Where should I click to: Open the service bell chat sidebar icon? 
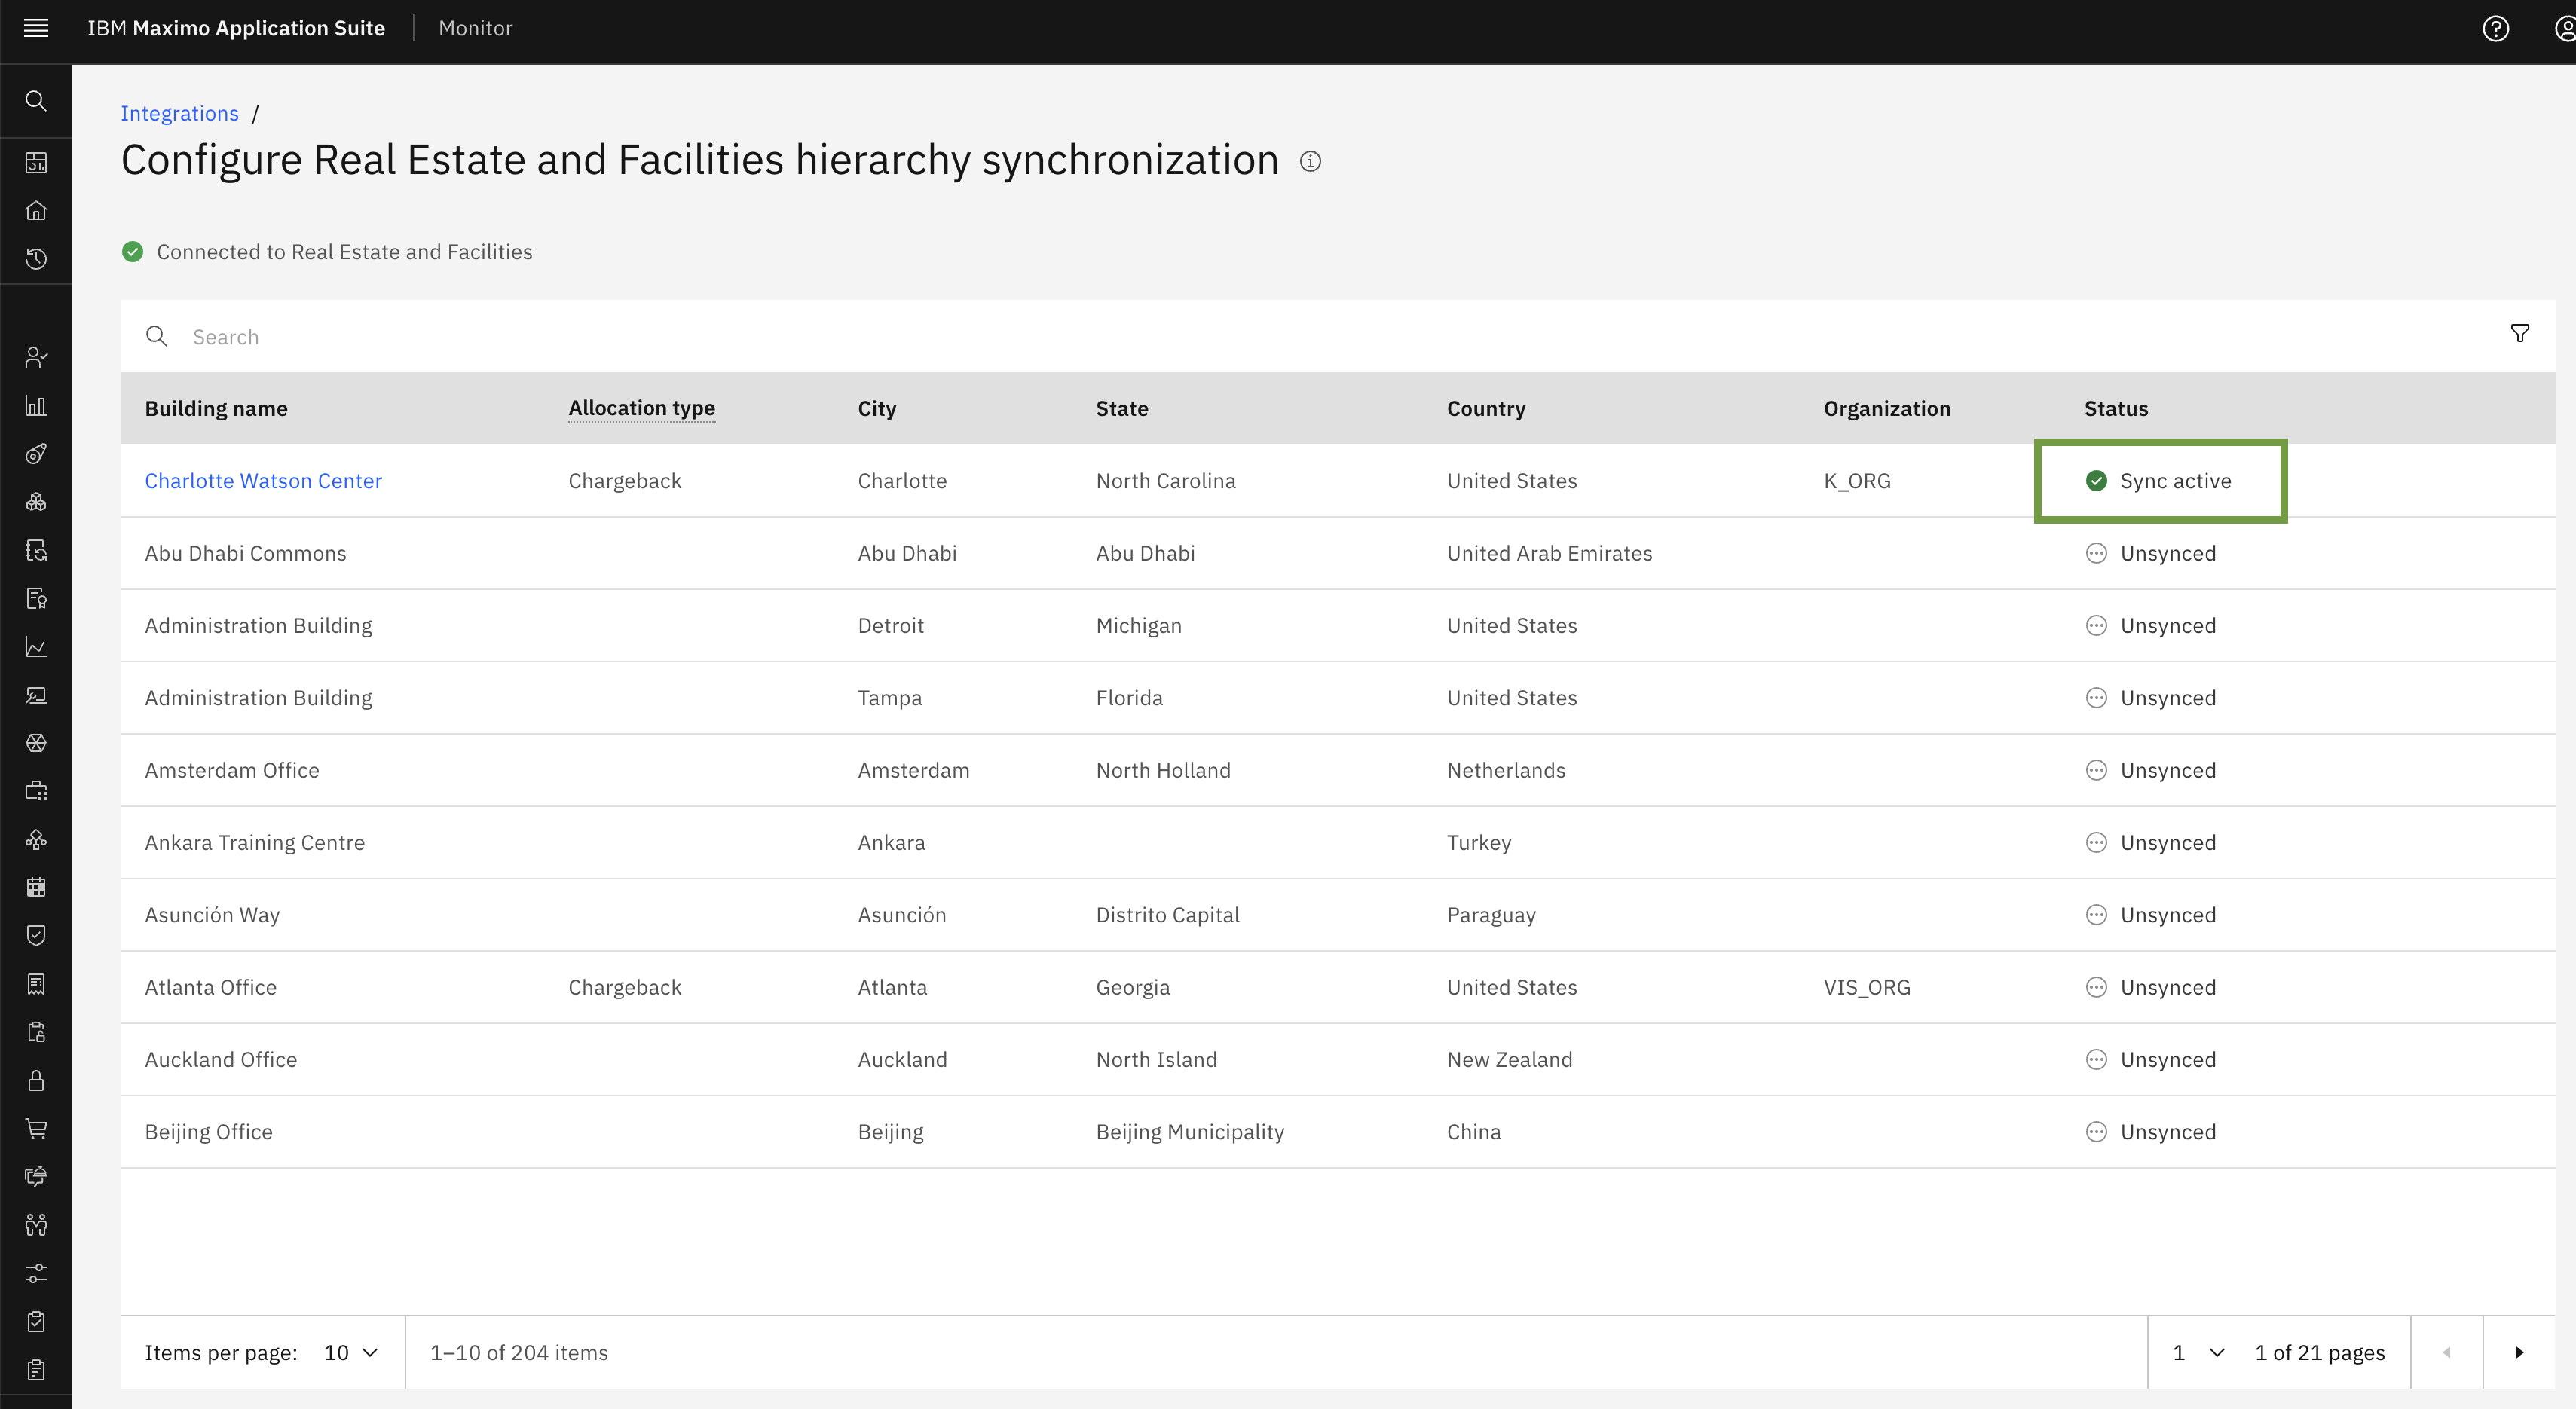pyautogui.click(x=36, y=1176)
